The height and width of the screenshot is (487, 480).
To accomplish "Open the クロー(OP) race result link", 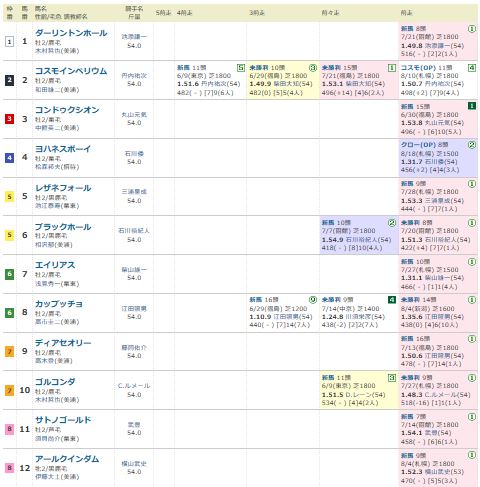I will tap(418, 145).
